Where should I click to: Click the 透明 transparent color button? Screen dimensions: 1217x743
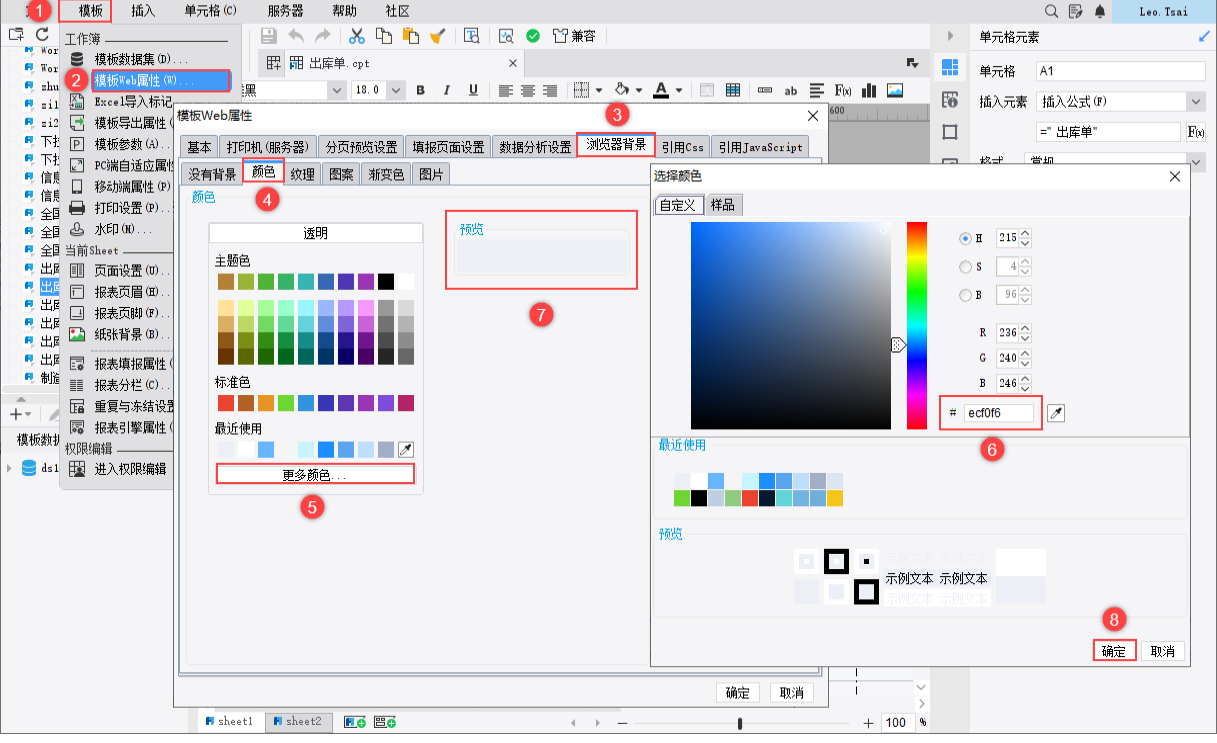[315, 233]
